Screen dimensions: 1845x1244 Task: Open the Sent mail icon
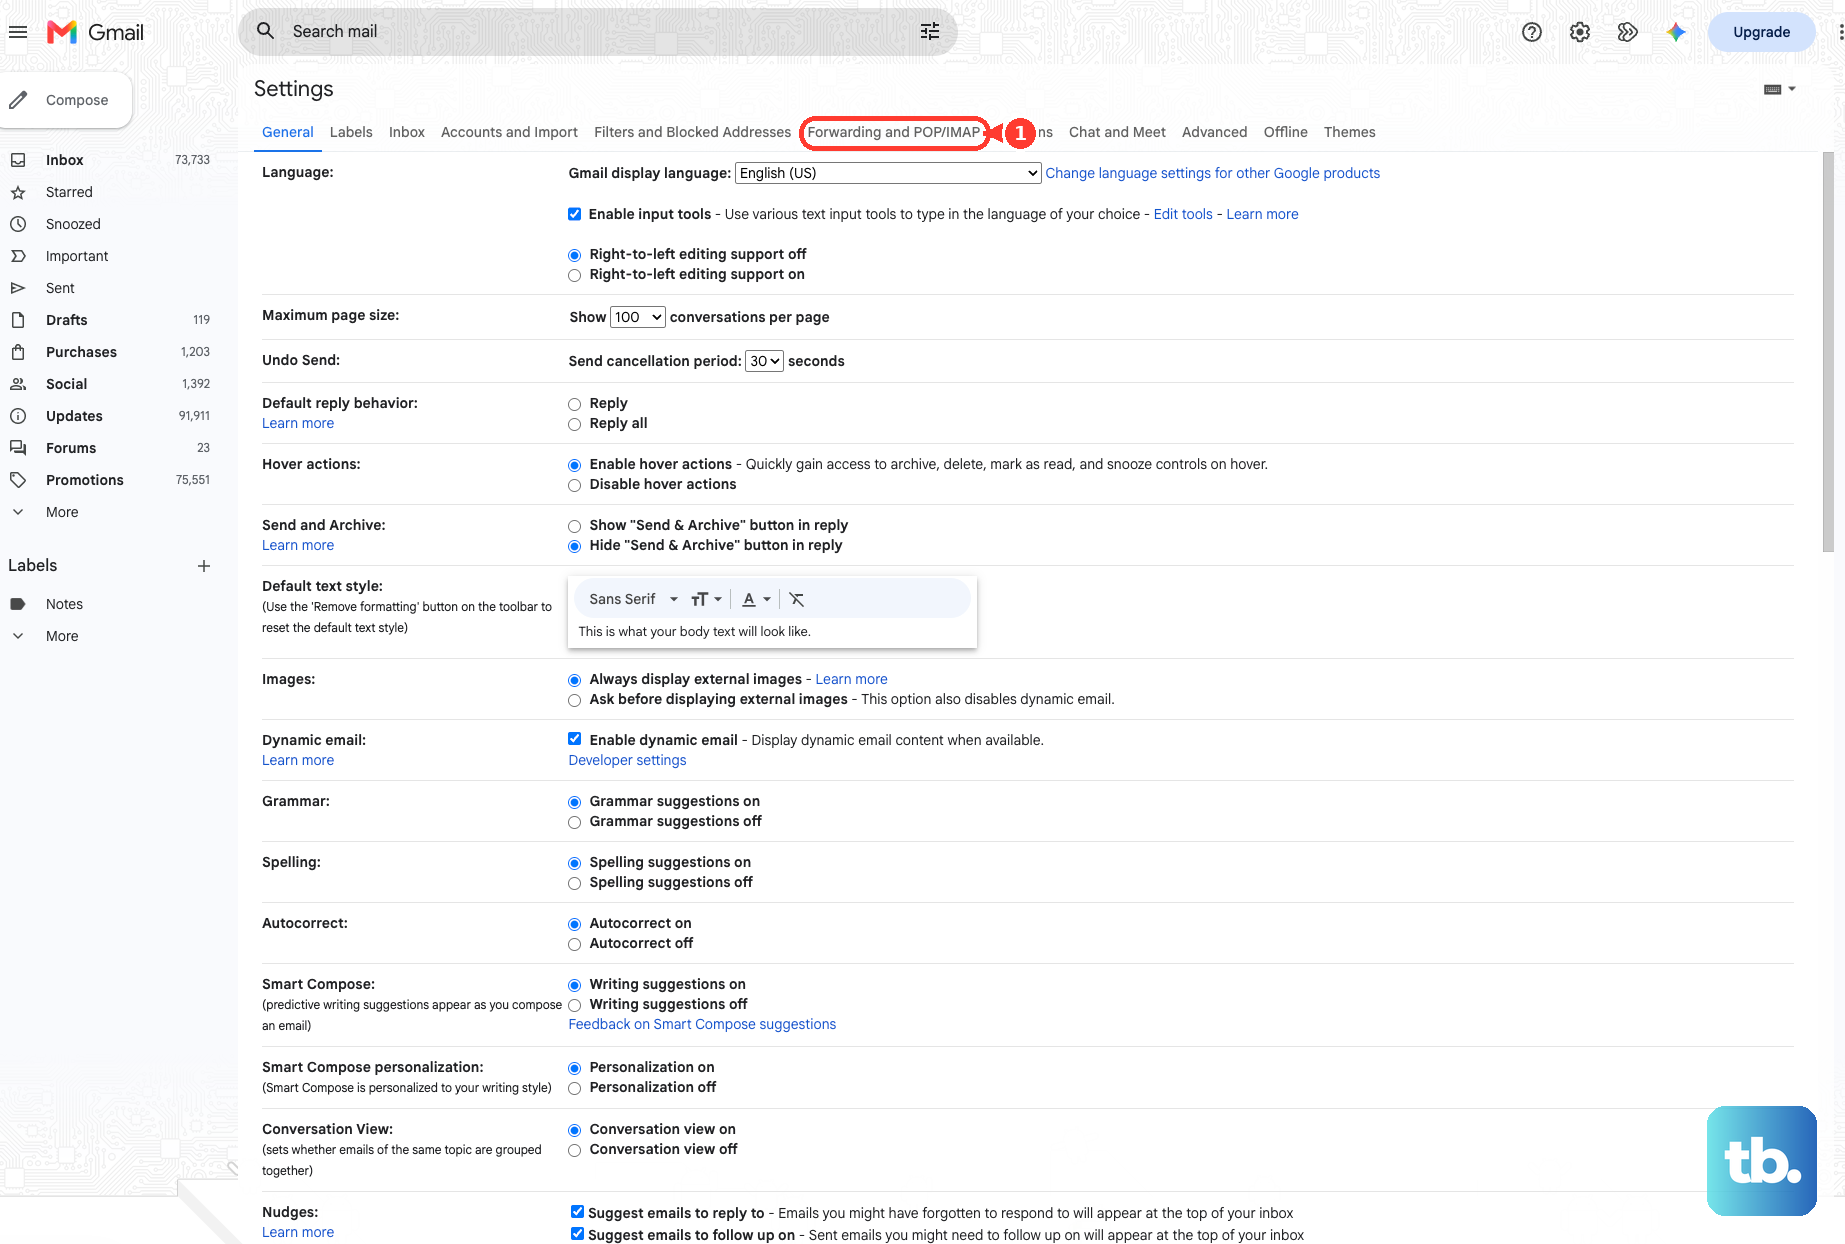[x=18, y=288]
